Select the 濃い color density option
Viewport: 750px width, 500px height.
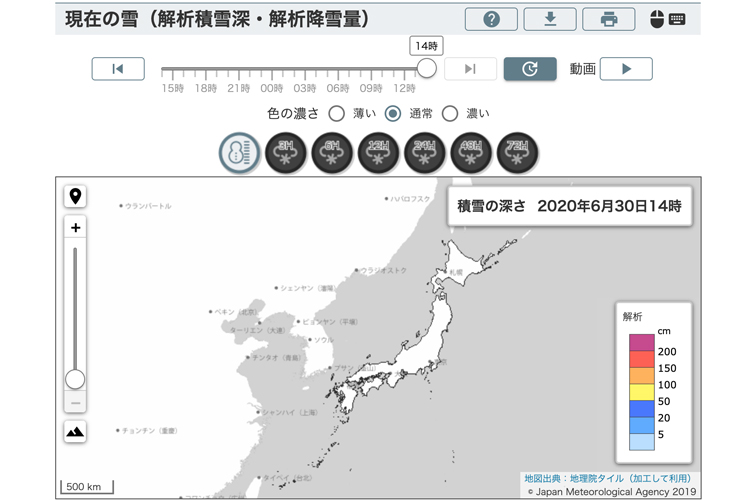coord(450,113)
